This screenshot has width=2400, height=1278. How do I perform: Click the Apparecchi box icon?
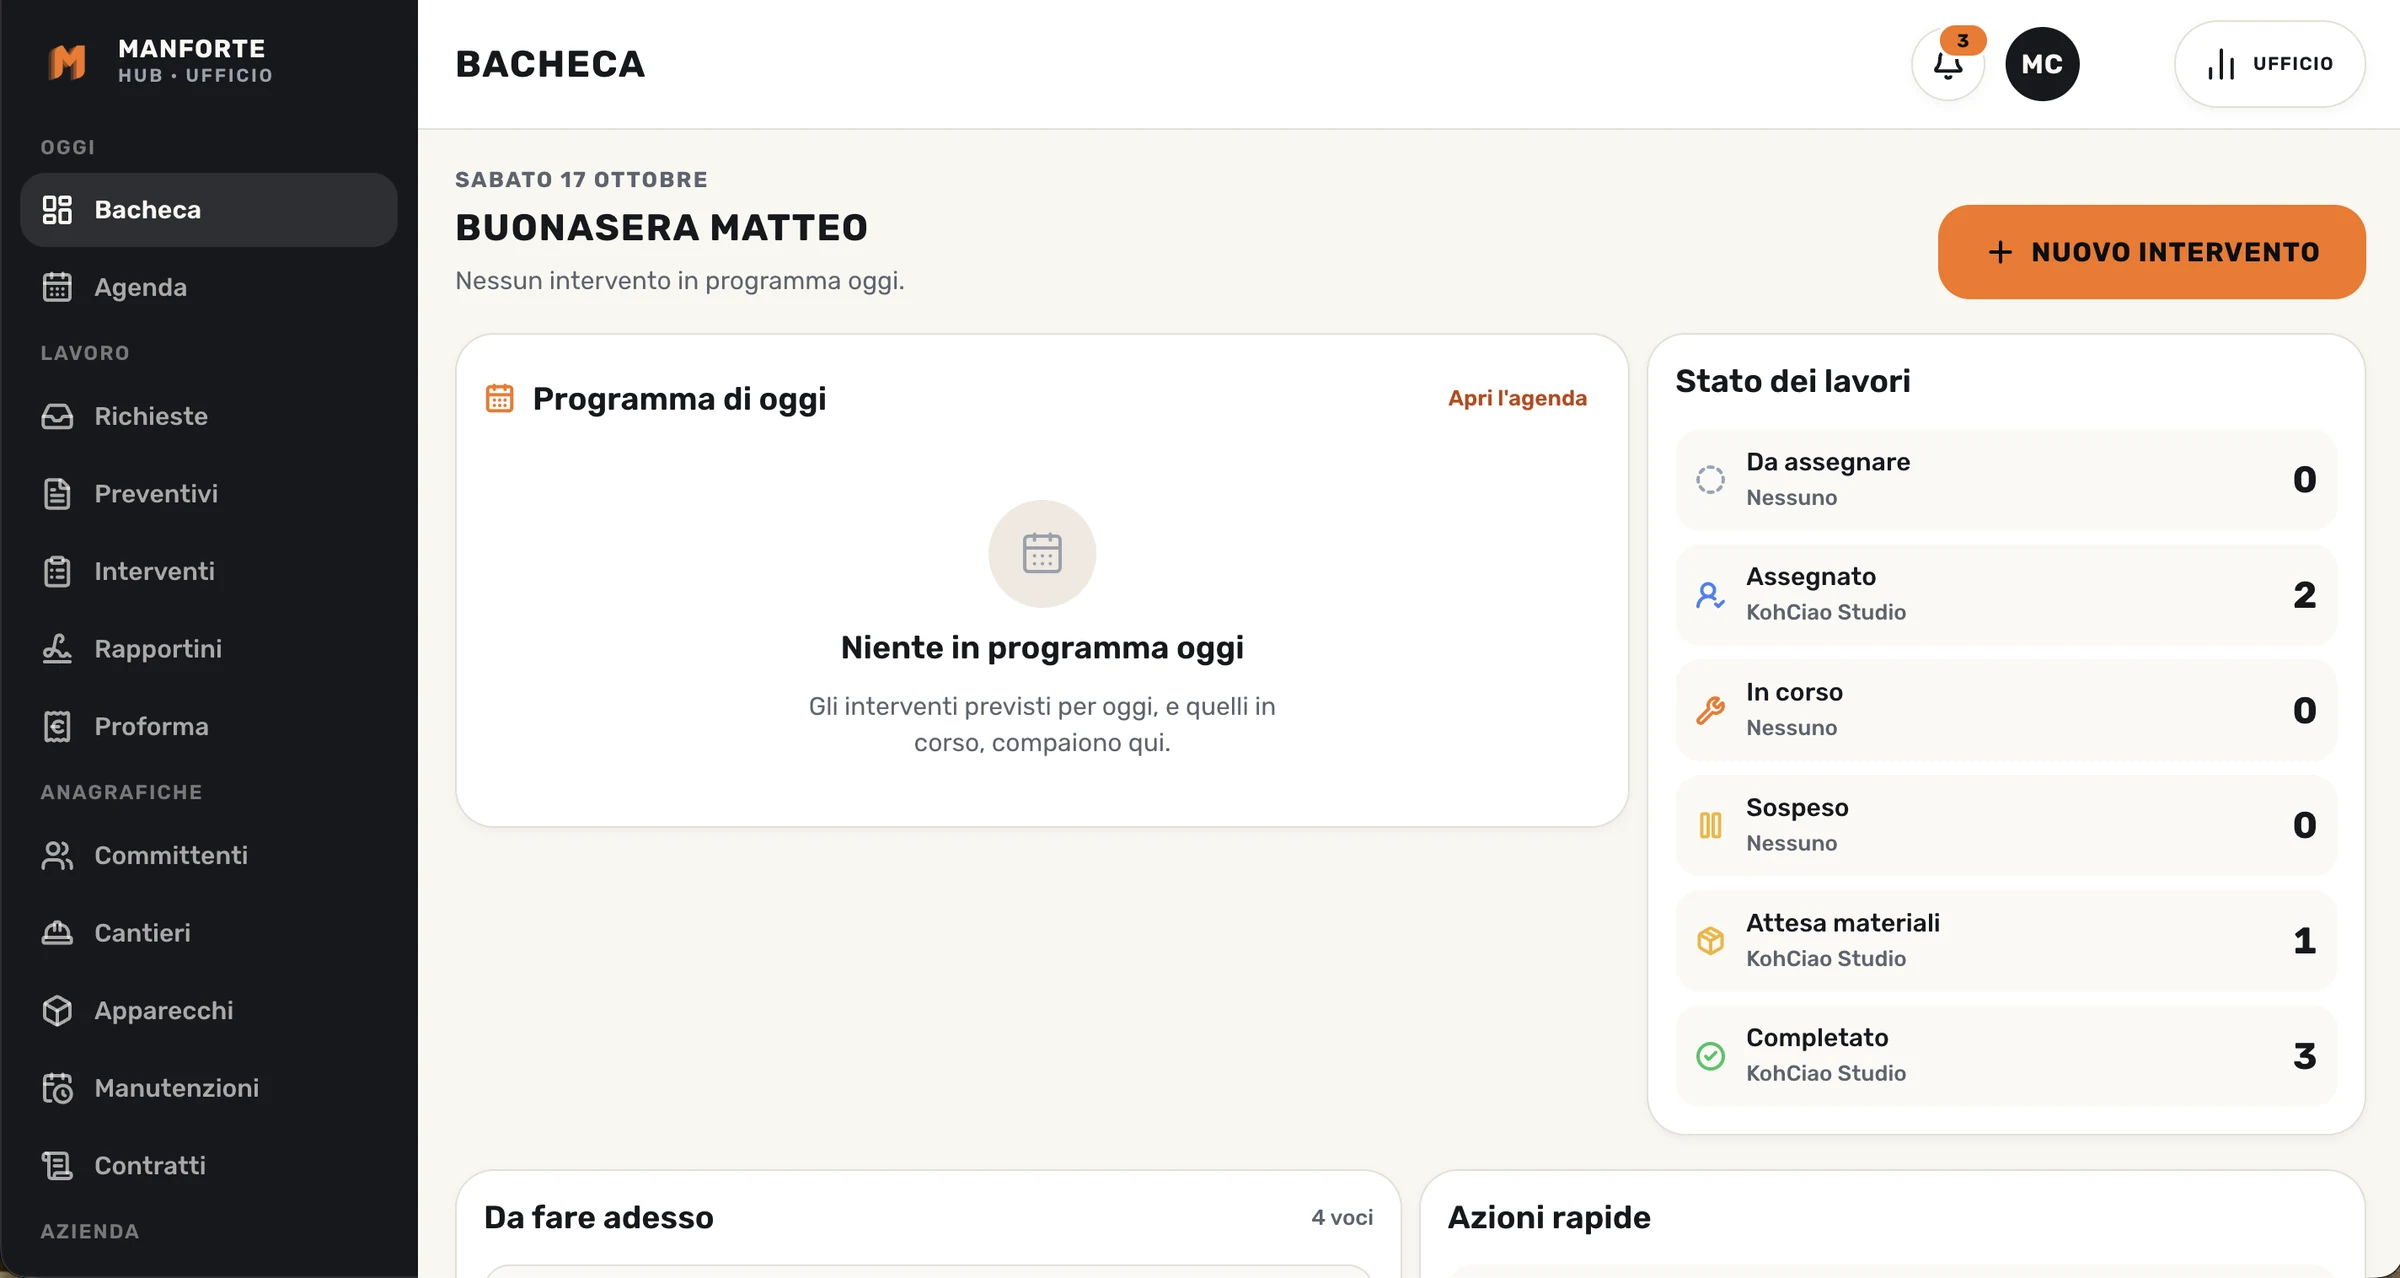pyautogui.click(x=57, y=1011)
